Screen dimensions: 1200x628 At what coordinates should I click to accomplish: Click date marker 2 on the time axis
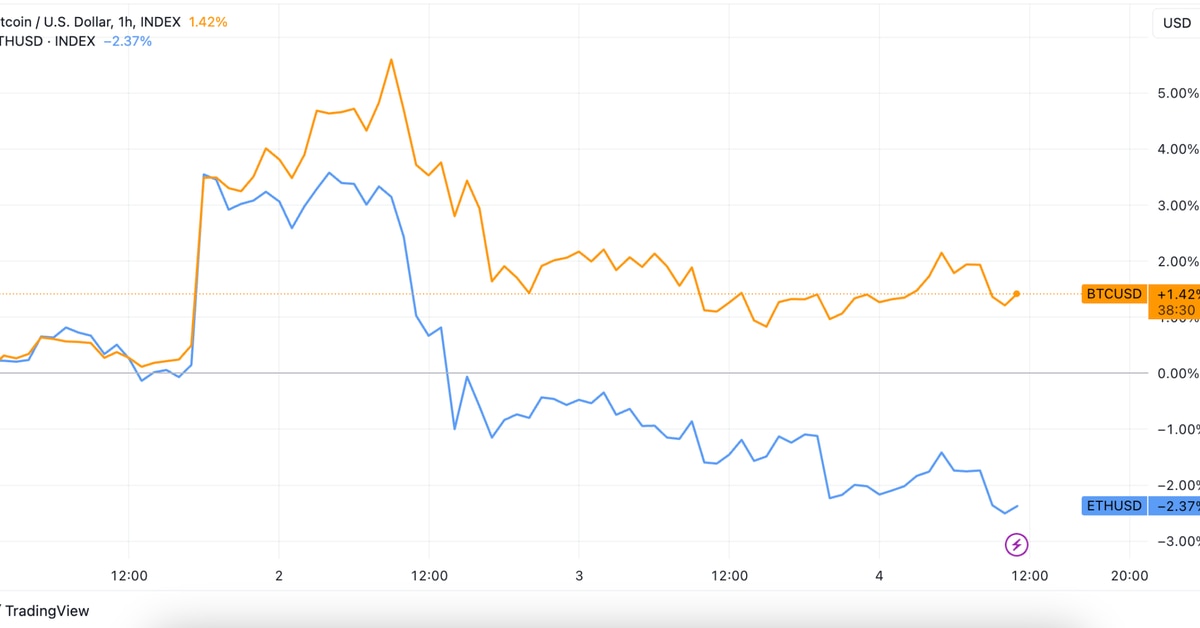[279, 576]
